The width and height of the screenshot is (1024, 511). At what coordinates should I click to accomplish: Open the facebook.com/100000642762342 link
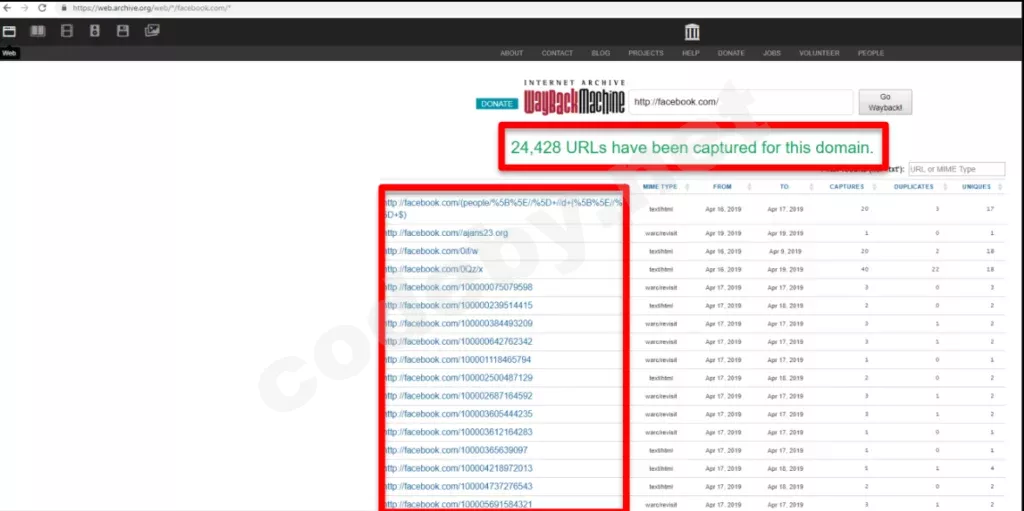(458, 342)
